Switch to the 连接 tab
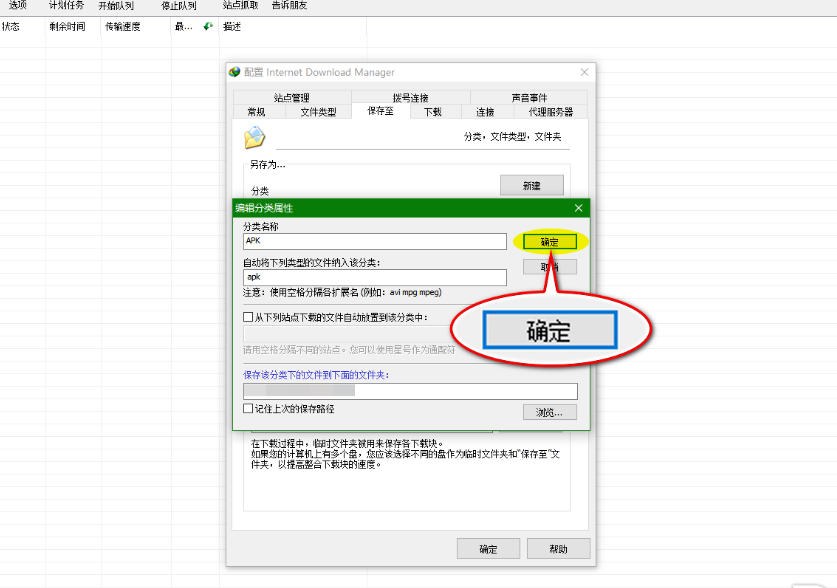Viewport: 837px width, 588px height. pos(485,112)
